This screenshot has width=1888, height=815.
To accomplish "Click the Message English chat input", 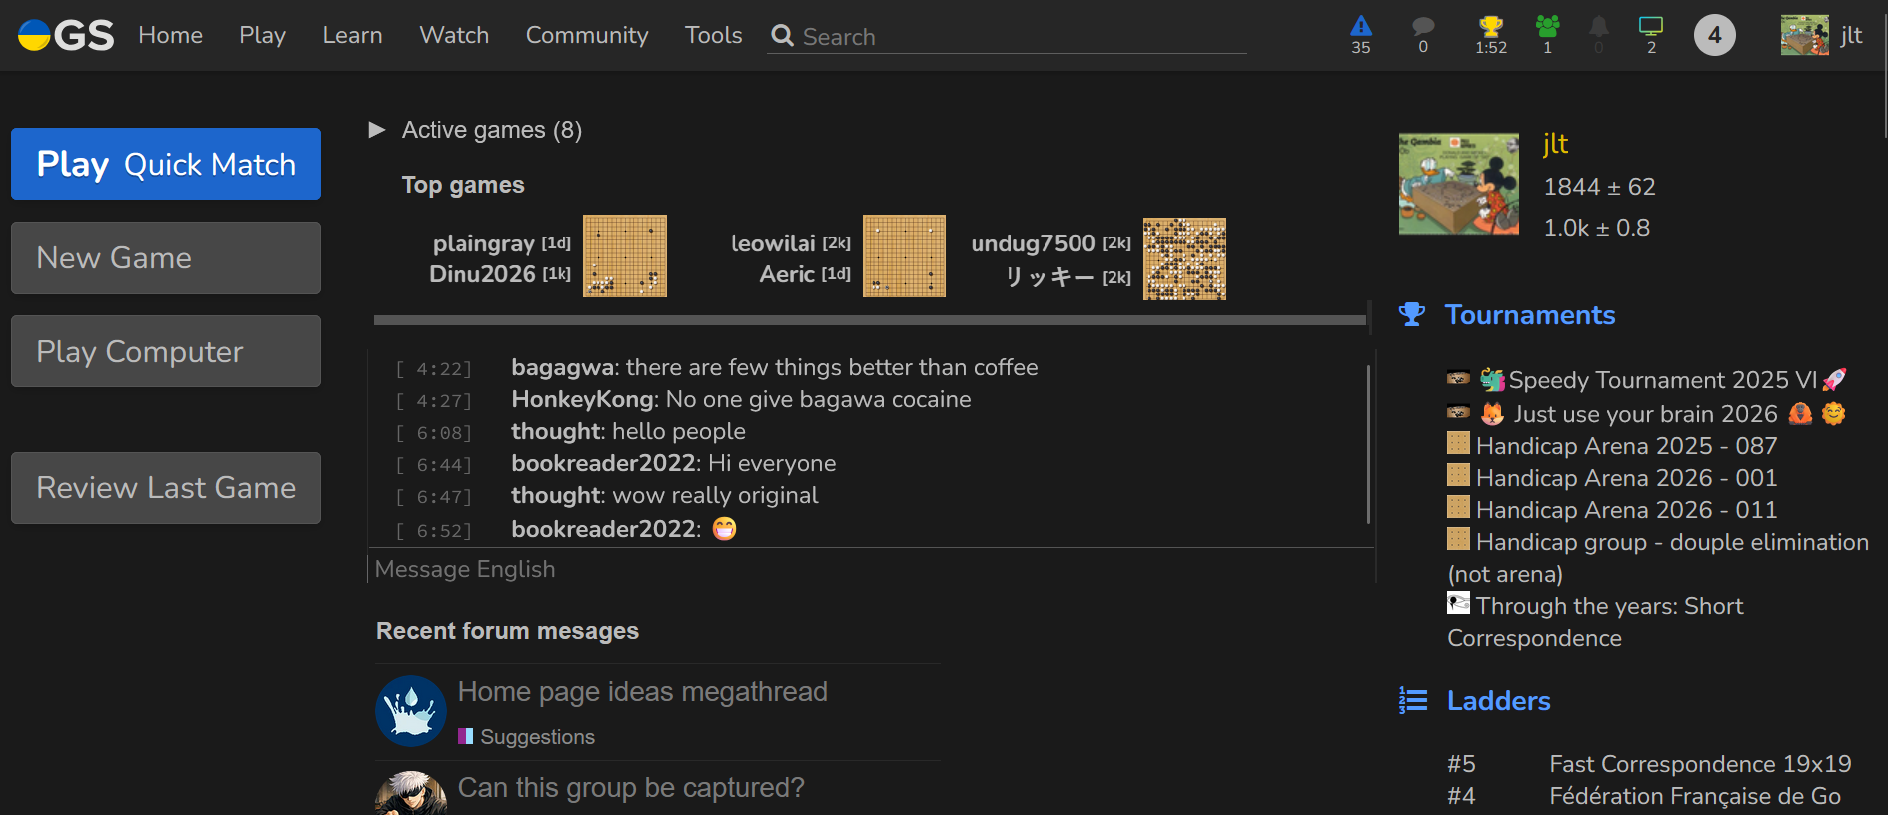I will [870, 569].
